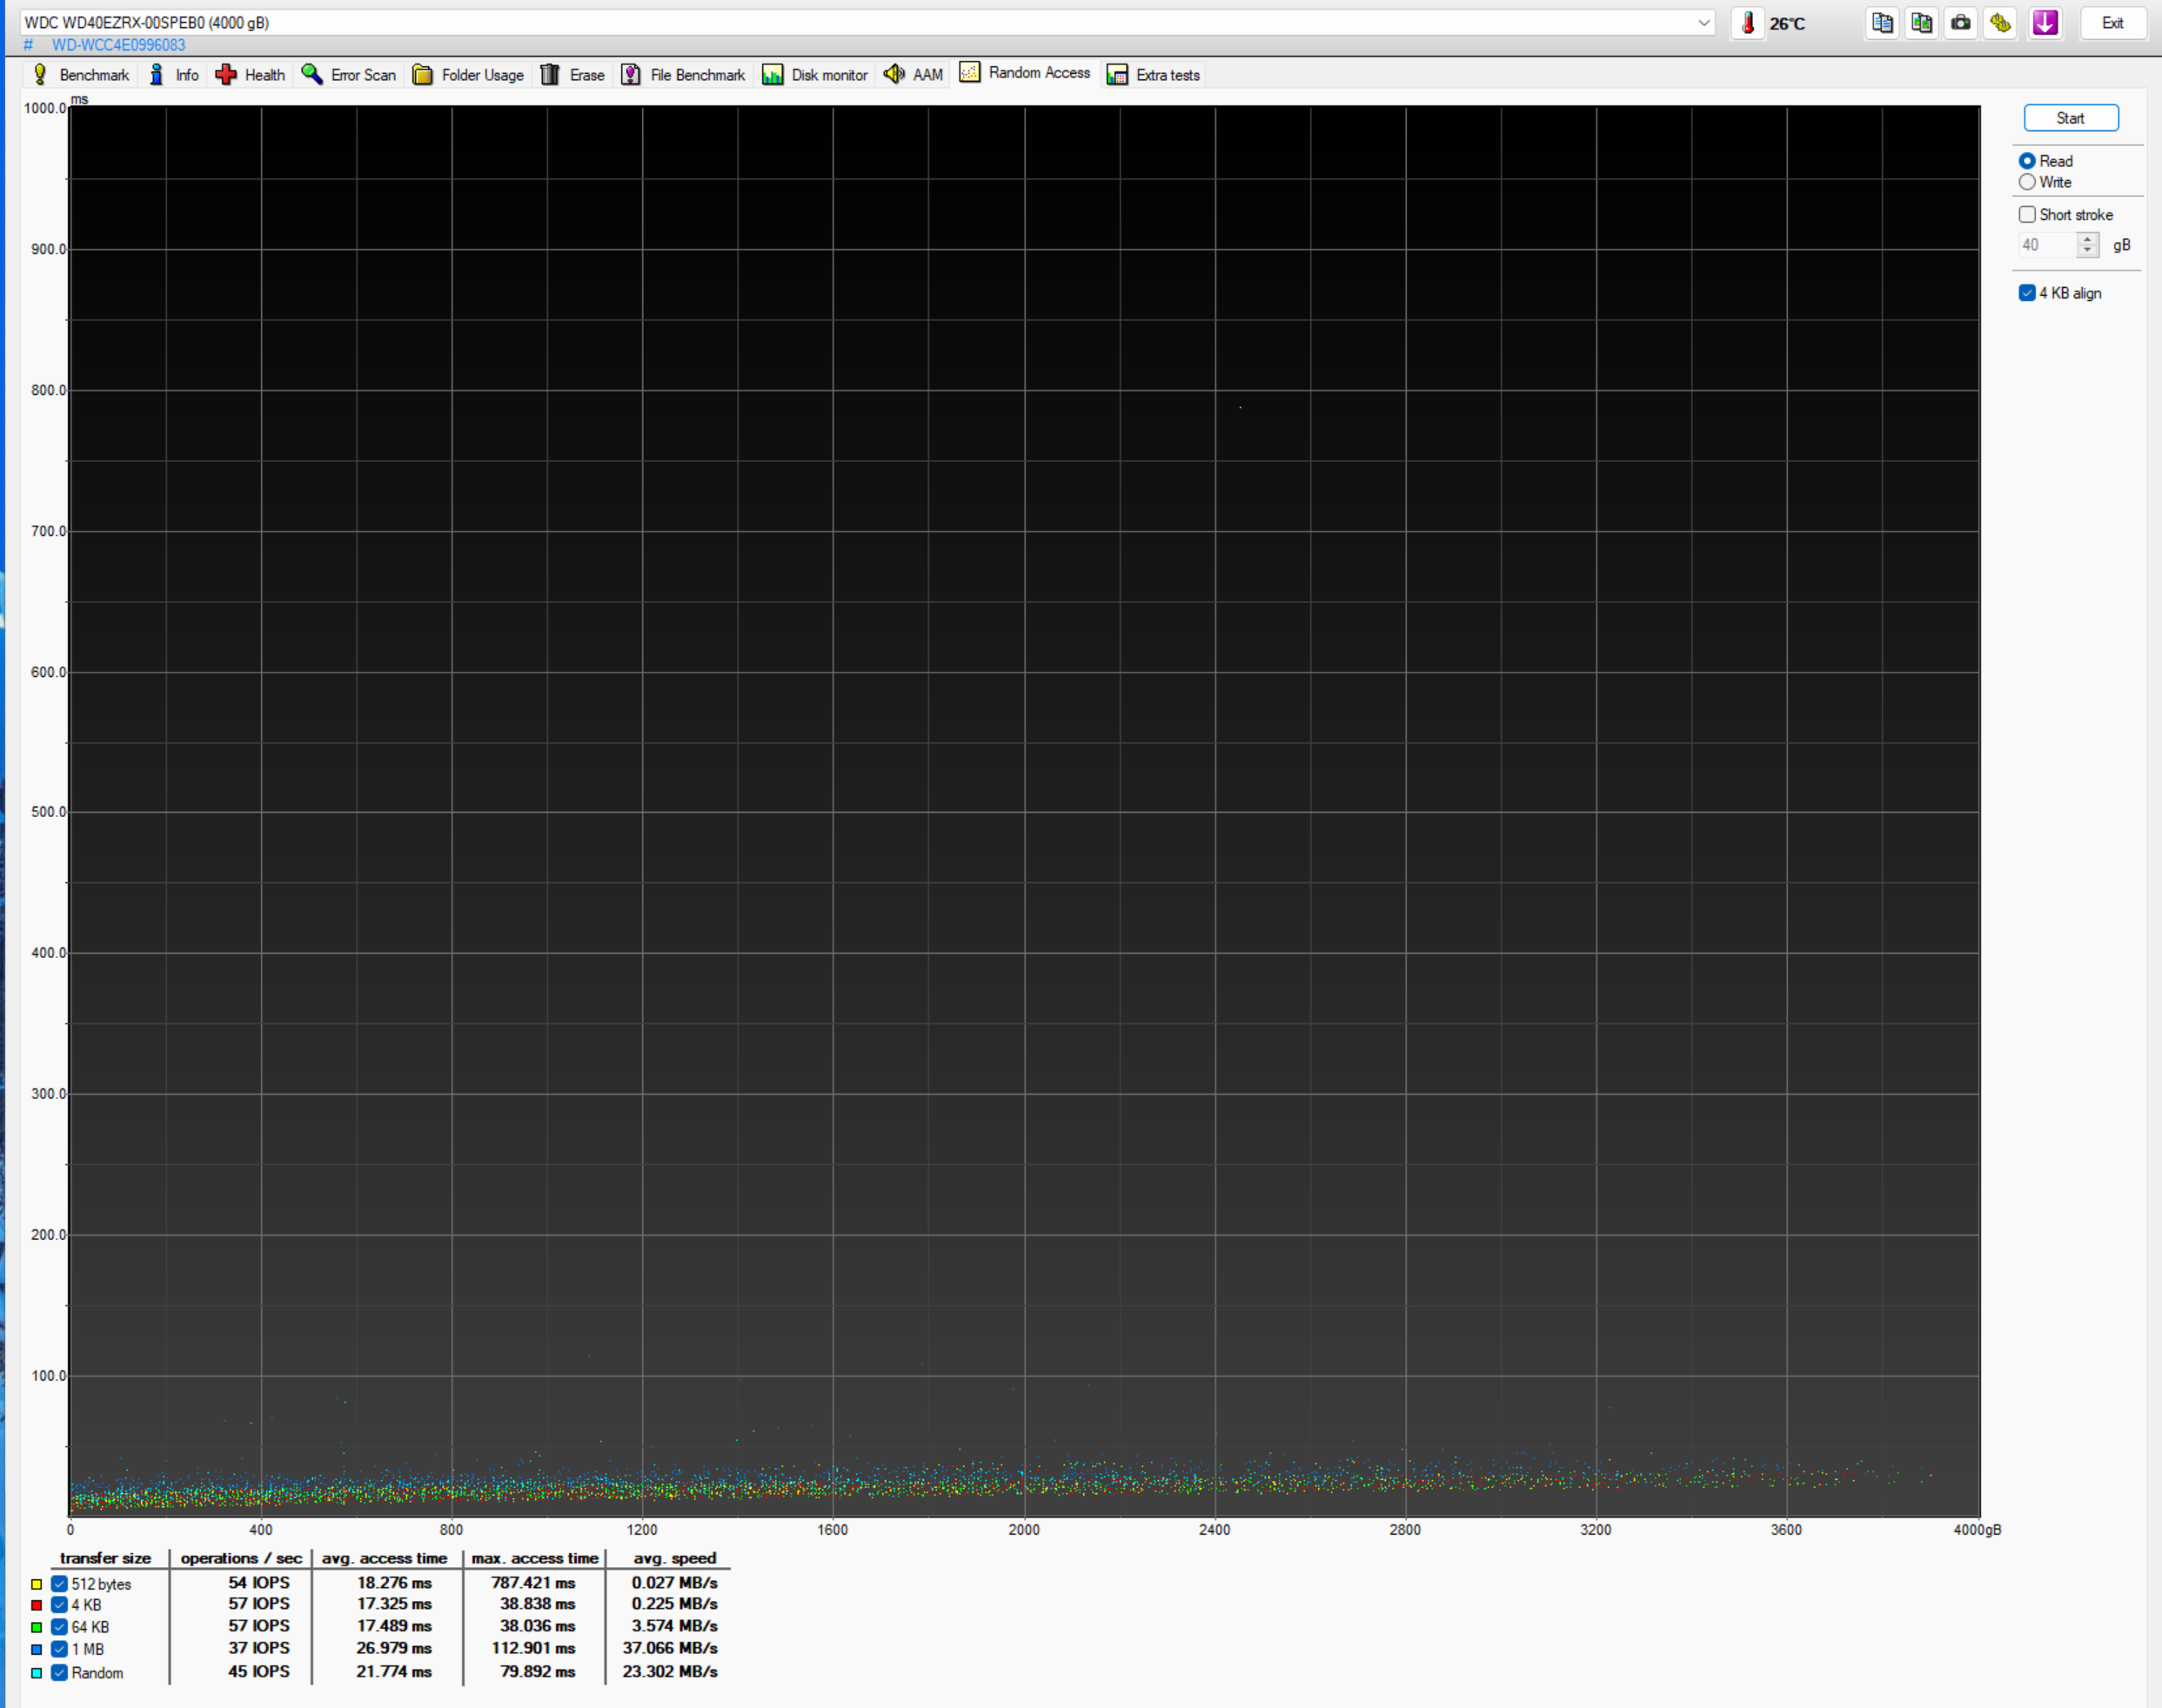Select the Write radio button
Viewport: 2162px width, 1708px height.
2027,182
